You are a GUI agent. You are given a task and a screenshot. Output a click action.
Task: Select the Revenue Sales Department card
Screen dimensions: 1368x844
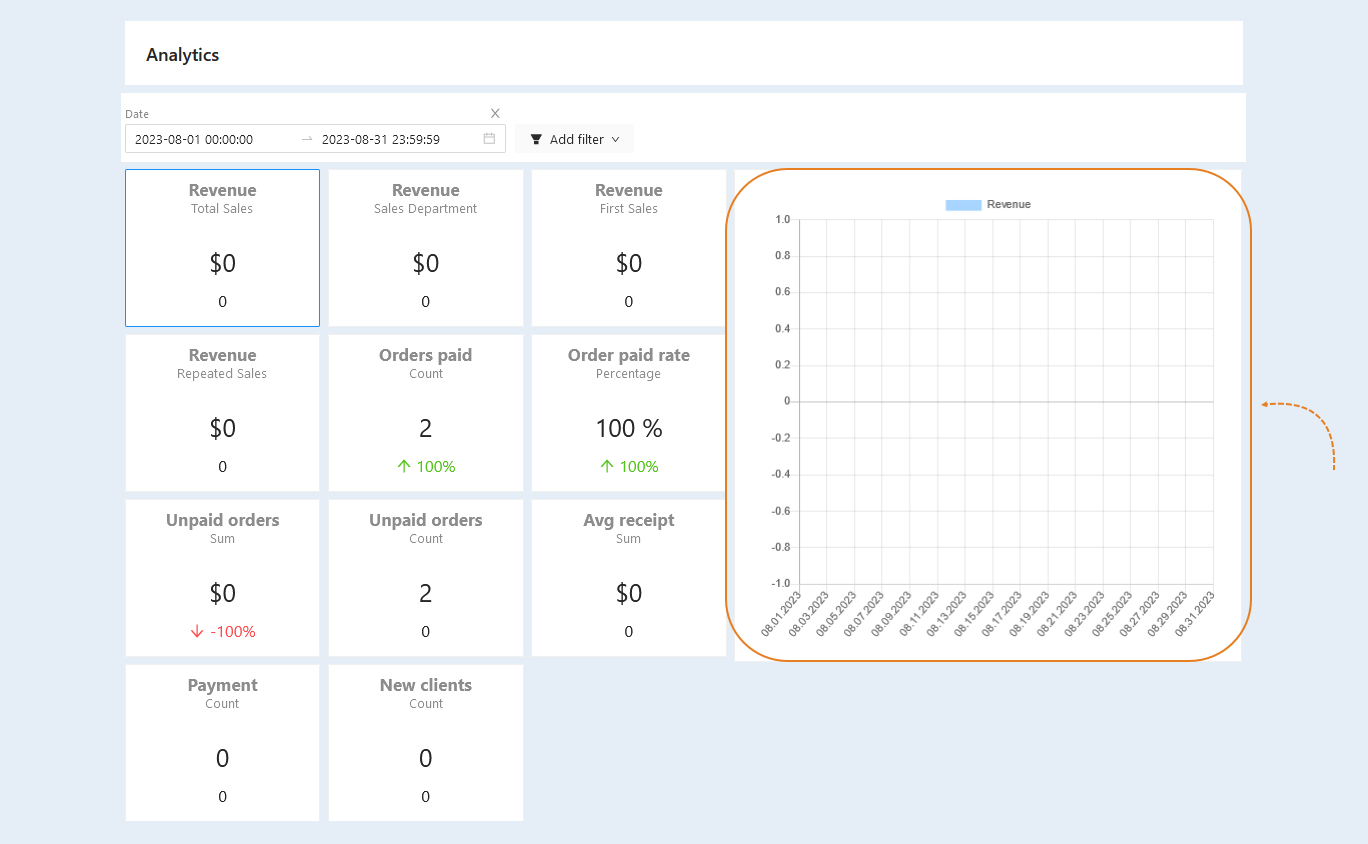pos(426,248)
